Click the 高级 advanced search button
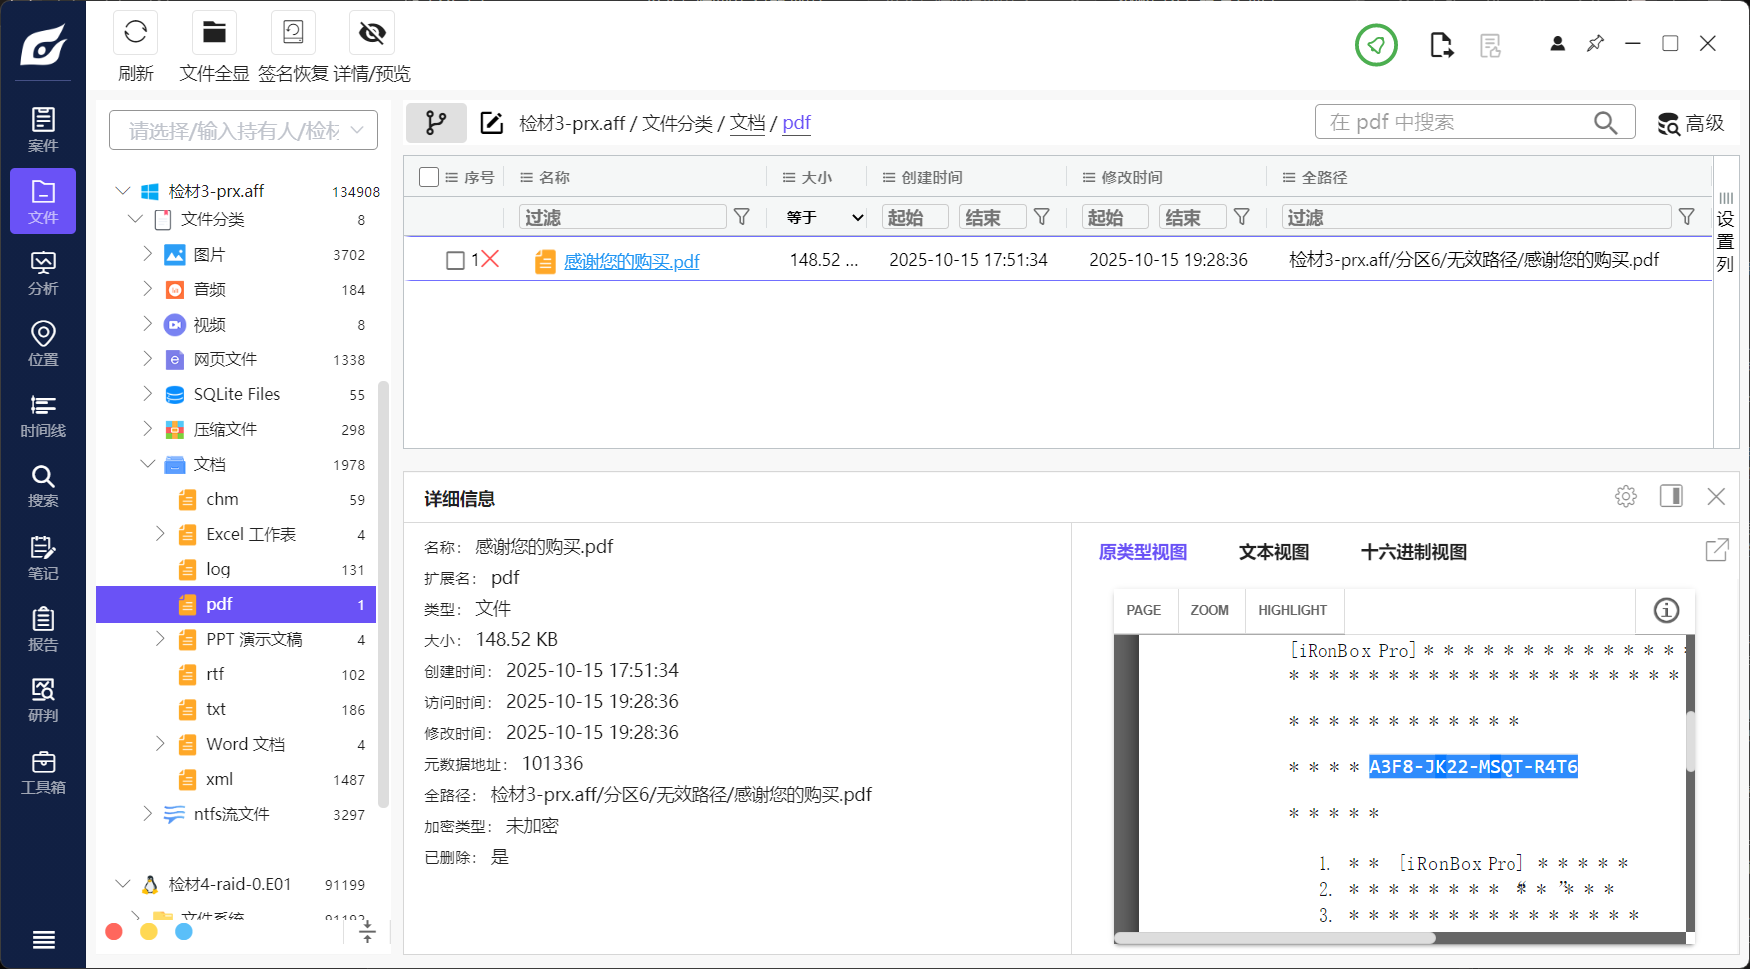The image size is (1750, 969). (1690, 123)
